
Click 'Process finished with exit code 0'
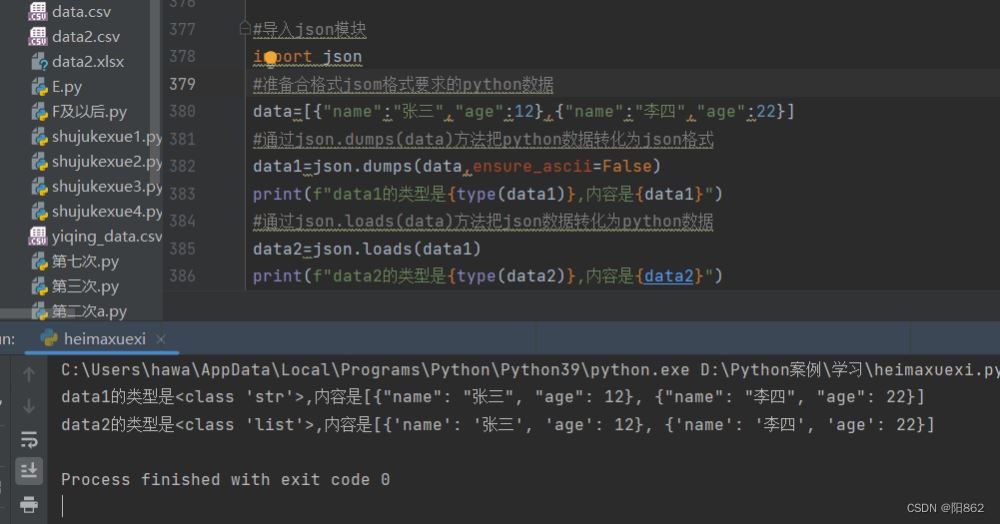225,479
